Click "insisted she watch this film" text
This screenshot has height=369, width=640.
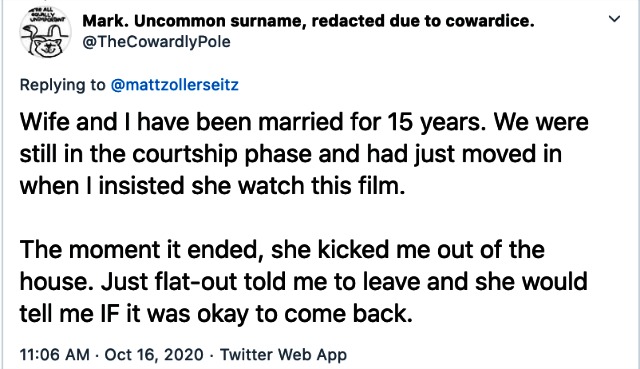coord(252,186)
